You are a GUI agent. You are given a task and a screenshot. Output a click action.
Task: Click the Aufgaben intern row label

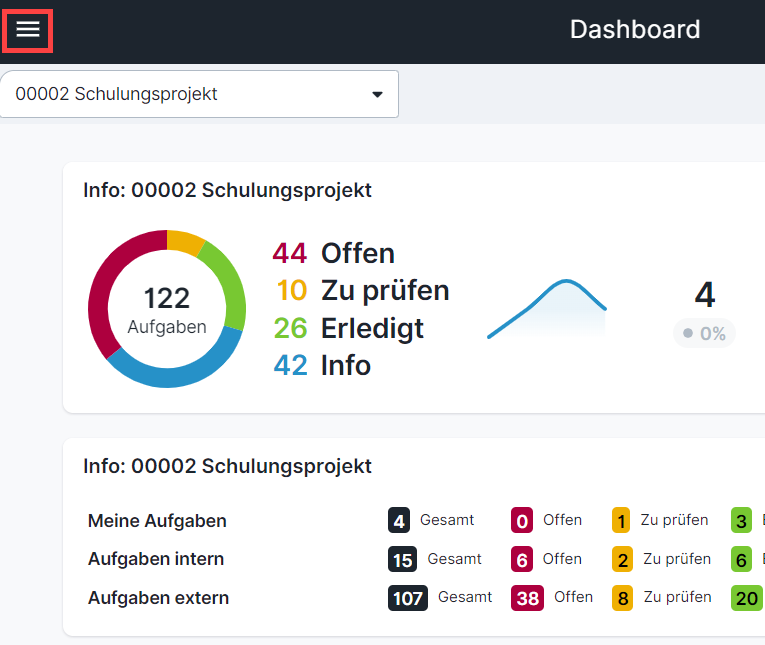(156, 559)
